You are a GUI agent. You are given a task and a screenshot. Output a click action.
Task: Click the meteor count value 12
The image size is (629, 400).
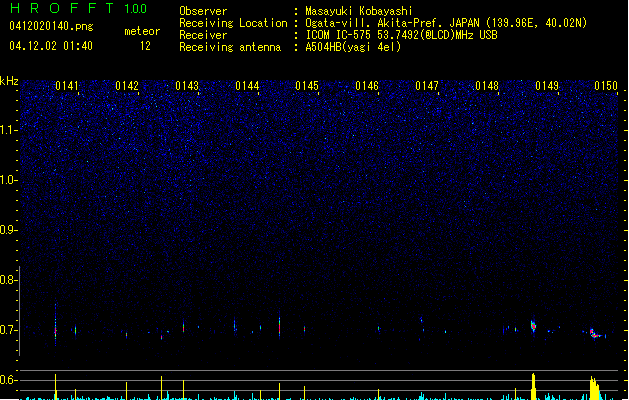pyautogui.click(x=145, y=46)
